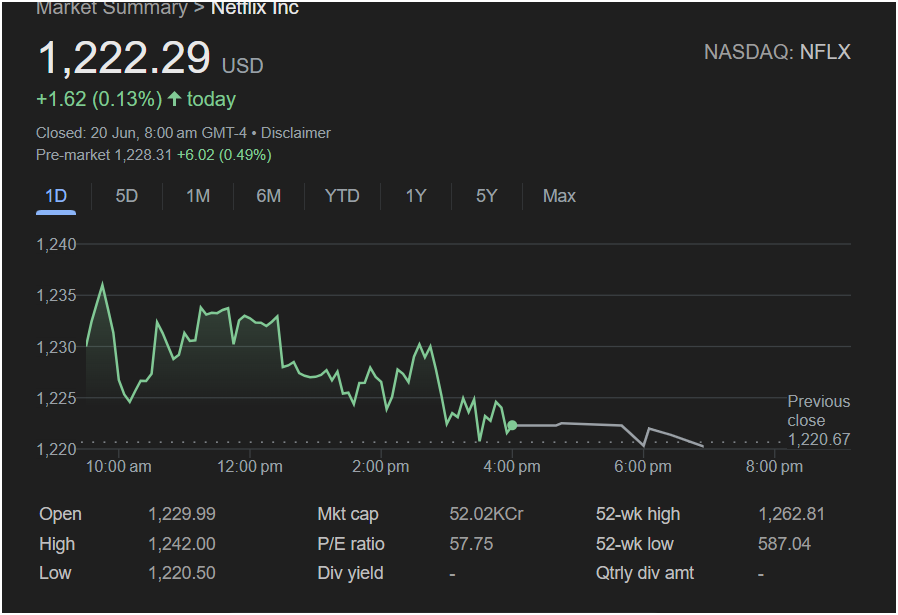Click the chart peak near 10:00 am
The height and width of the screenshot is (615, 898).
point(102,284)
